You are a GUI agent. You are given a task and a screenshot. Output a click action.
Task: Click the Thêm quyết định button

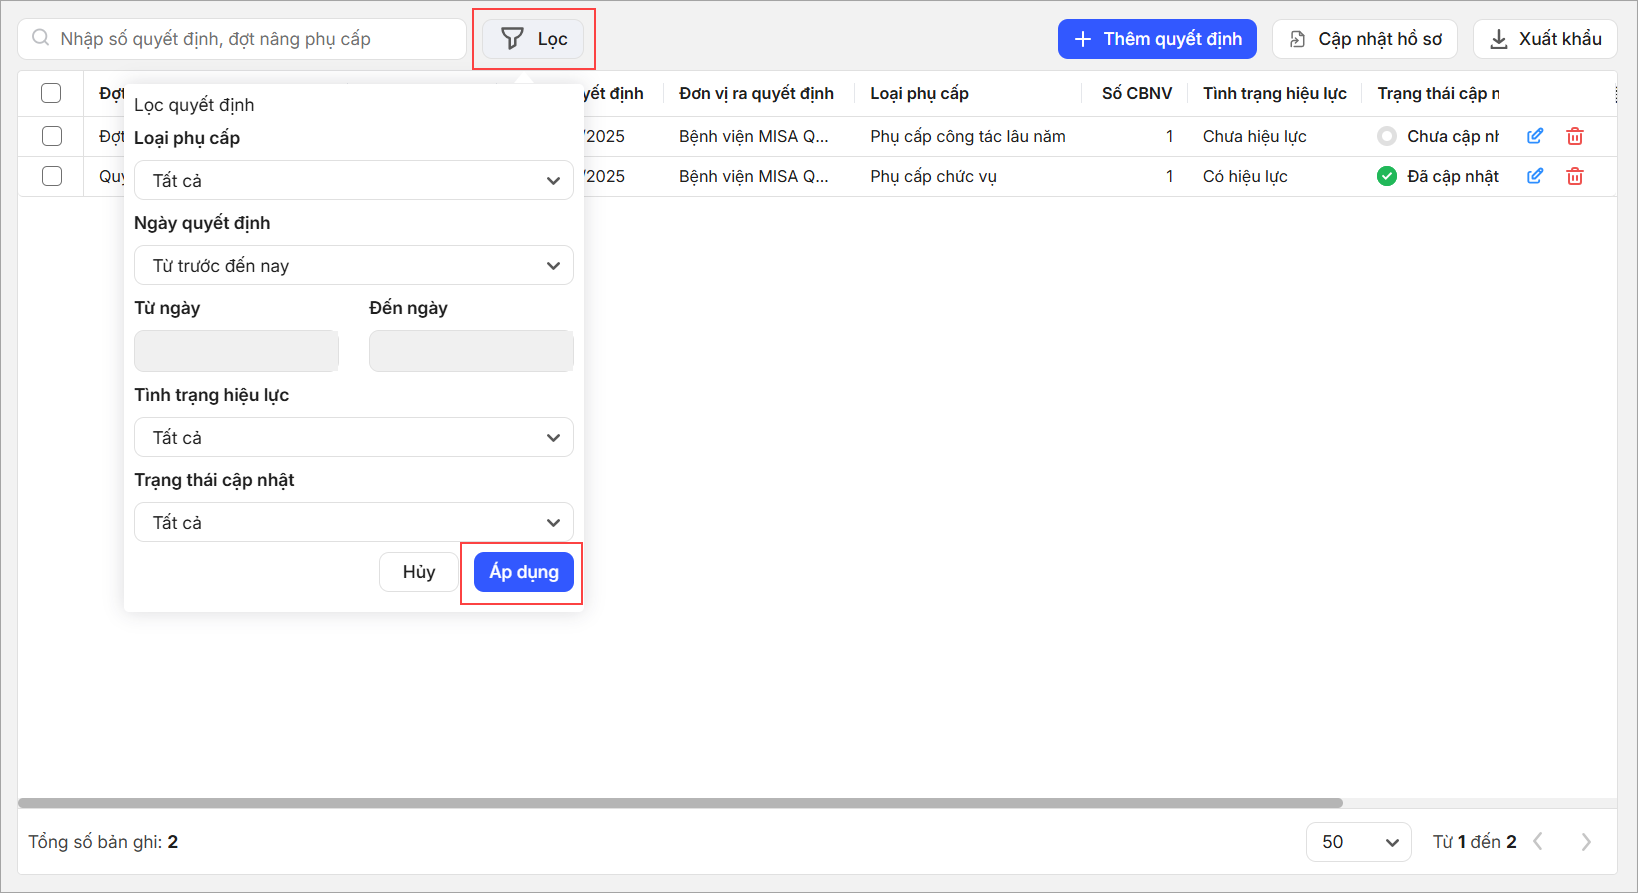(x=1157, y=39)
